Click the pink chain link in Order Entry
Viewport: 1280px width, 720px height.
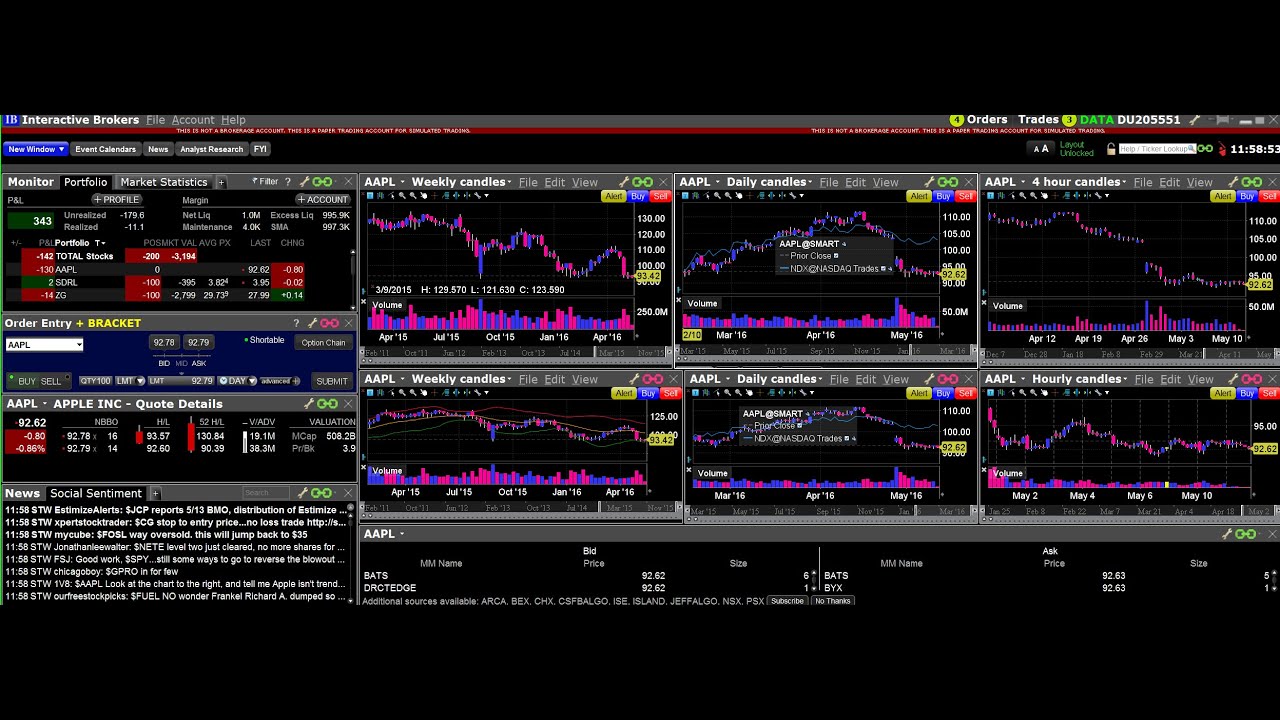[329, 323]
